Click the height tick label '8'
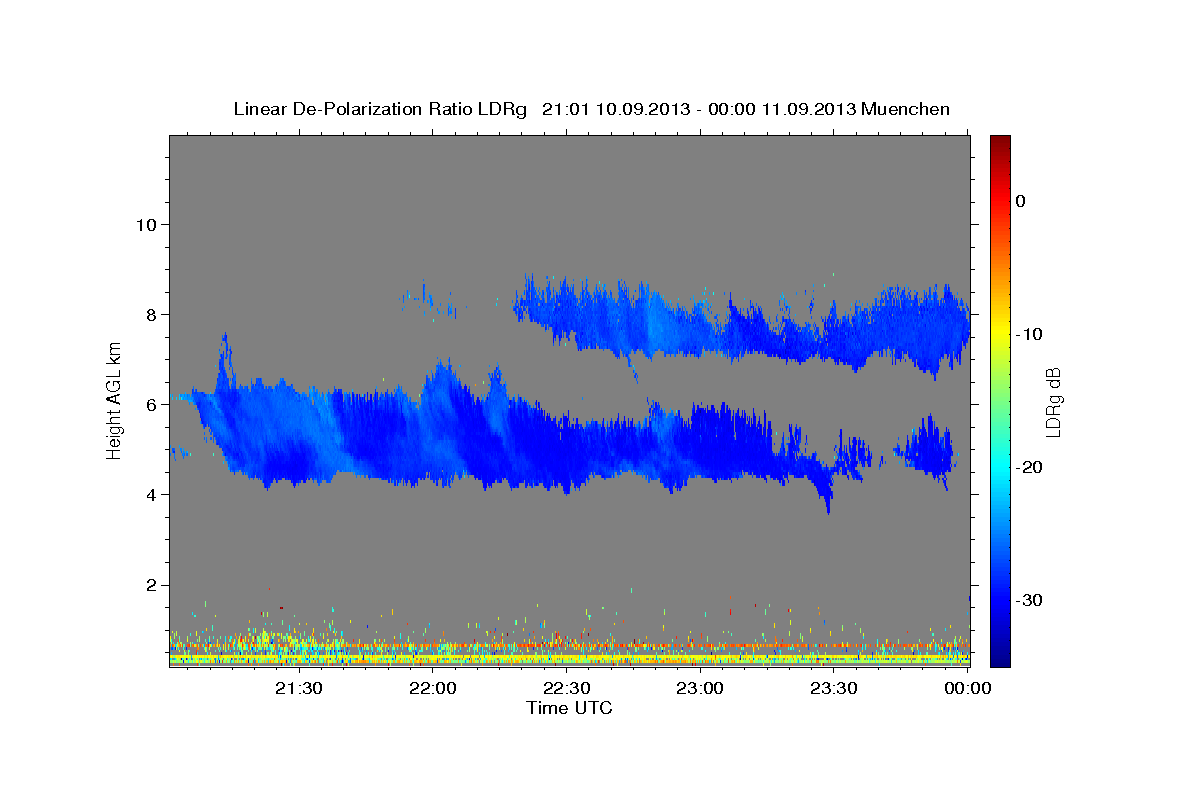 point(149,314)
